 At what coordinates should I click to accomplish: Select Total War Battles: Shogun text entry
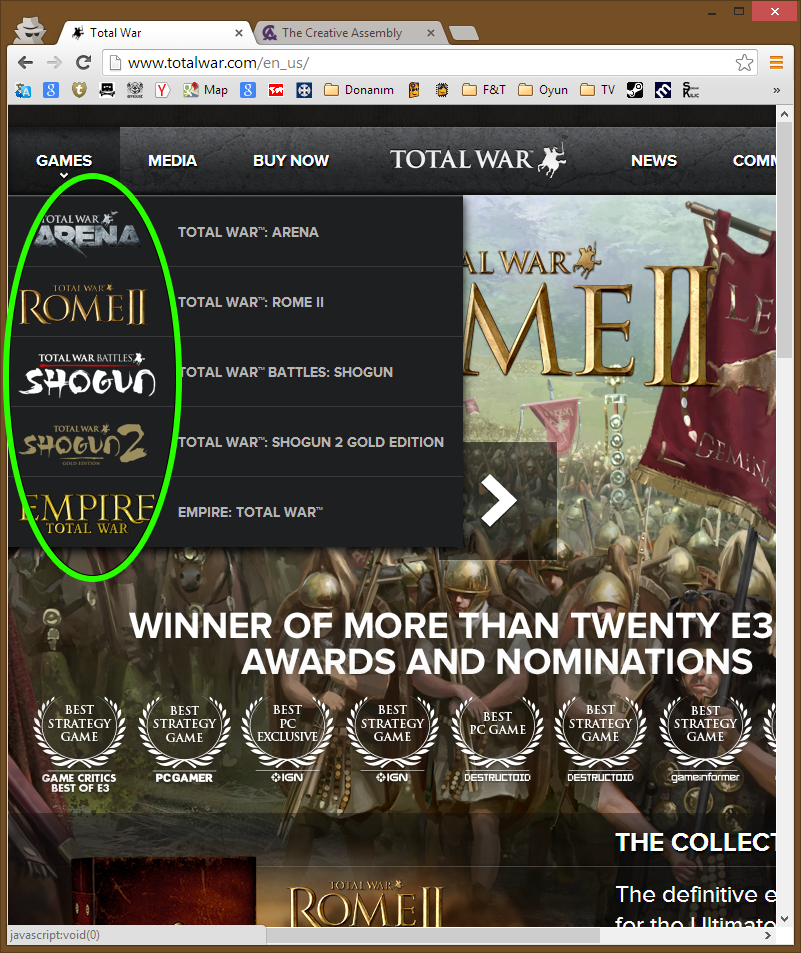286,372
